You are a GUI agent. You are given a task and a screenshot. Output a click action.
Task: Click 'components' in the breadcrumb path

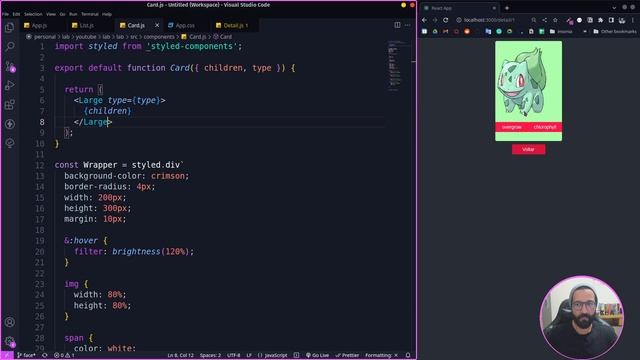pyautogui.click(x=159, y=37)
